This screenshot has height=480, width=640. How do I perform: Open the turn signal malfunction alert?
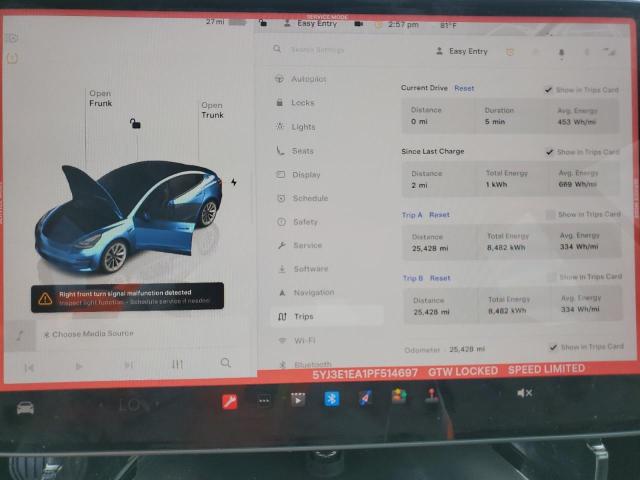coord(127,298)
